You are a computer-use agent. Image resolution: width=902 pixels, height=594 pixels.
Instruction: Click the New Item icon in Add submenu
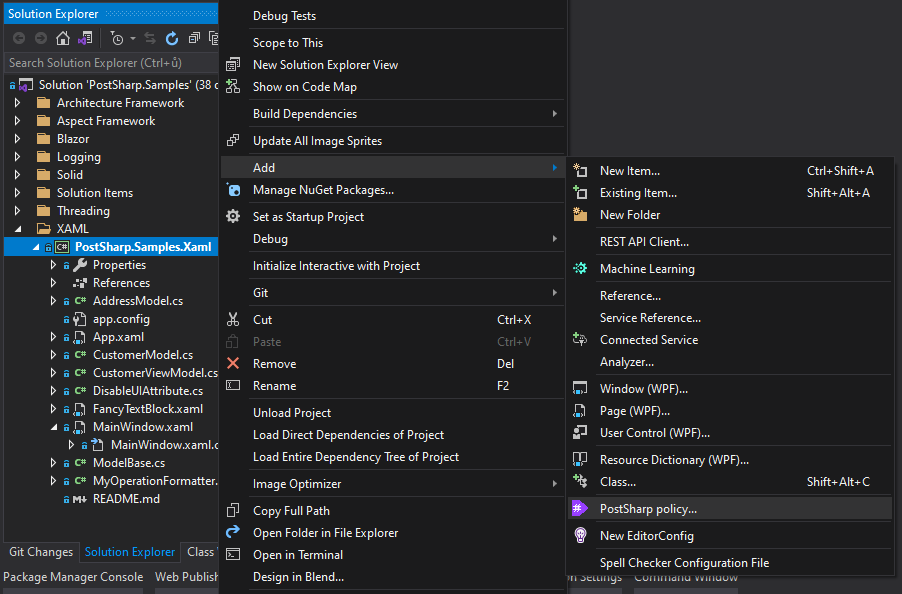coord(580,170)
